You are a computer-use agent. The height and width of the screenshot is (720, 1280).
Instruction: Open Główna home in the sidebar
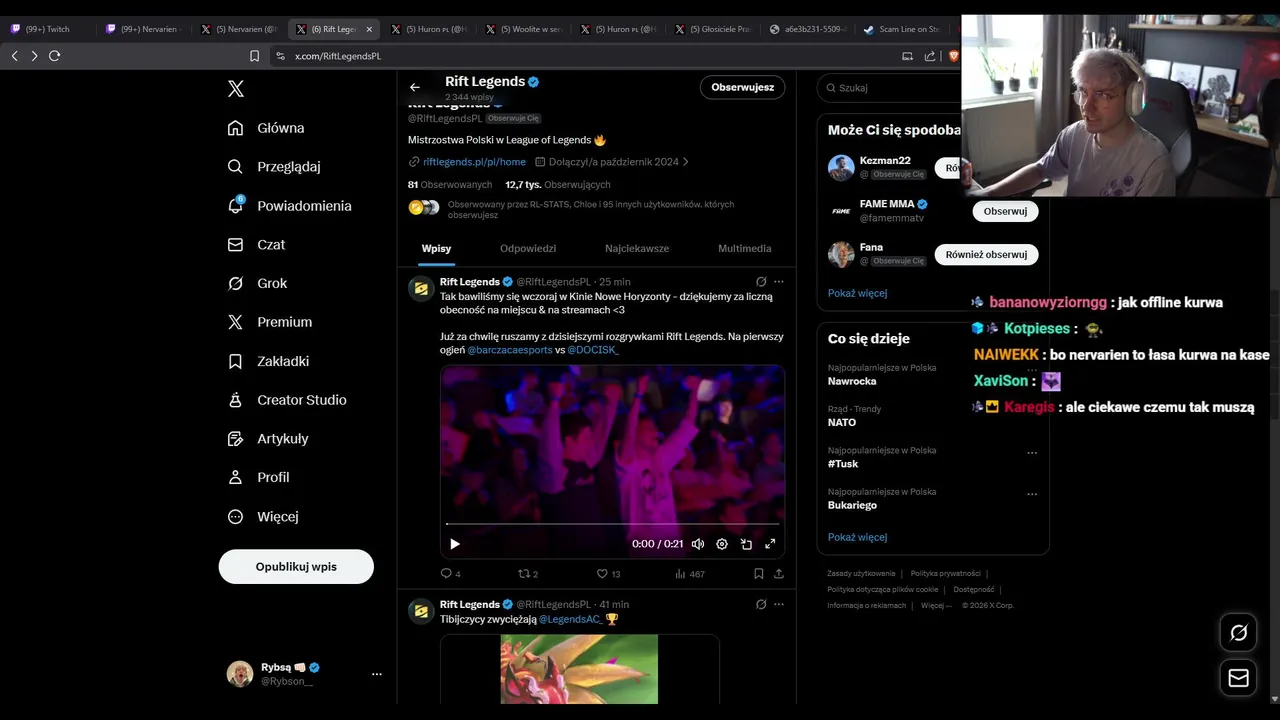266,128
